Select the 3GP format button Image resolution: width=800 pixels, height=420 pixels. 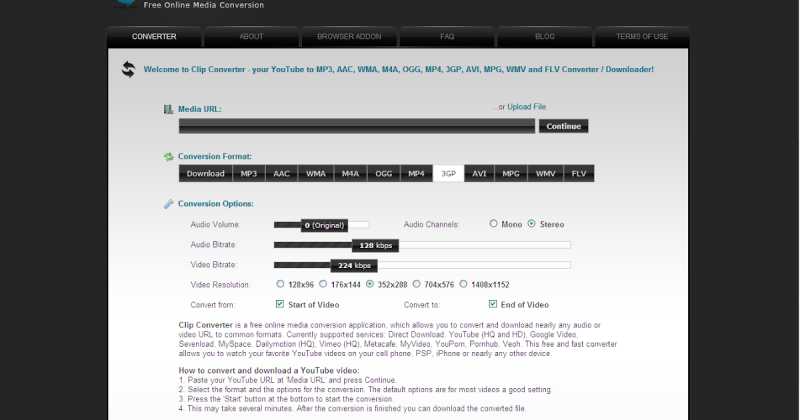pos(448,174)
